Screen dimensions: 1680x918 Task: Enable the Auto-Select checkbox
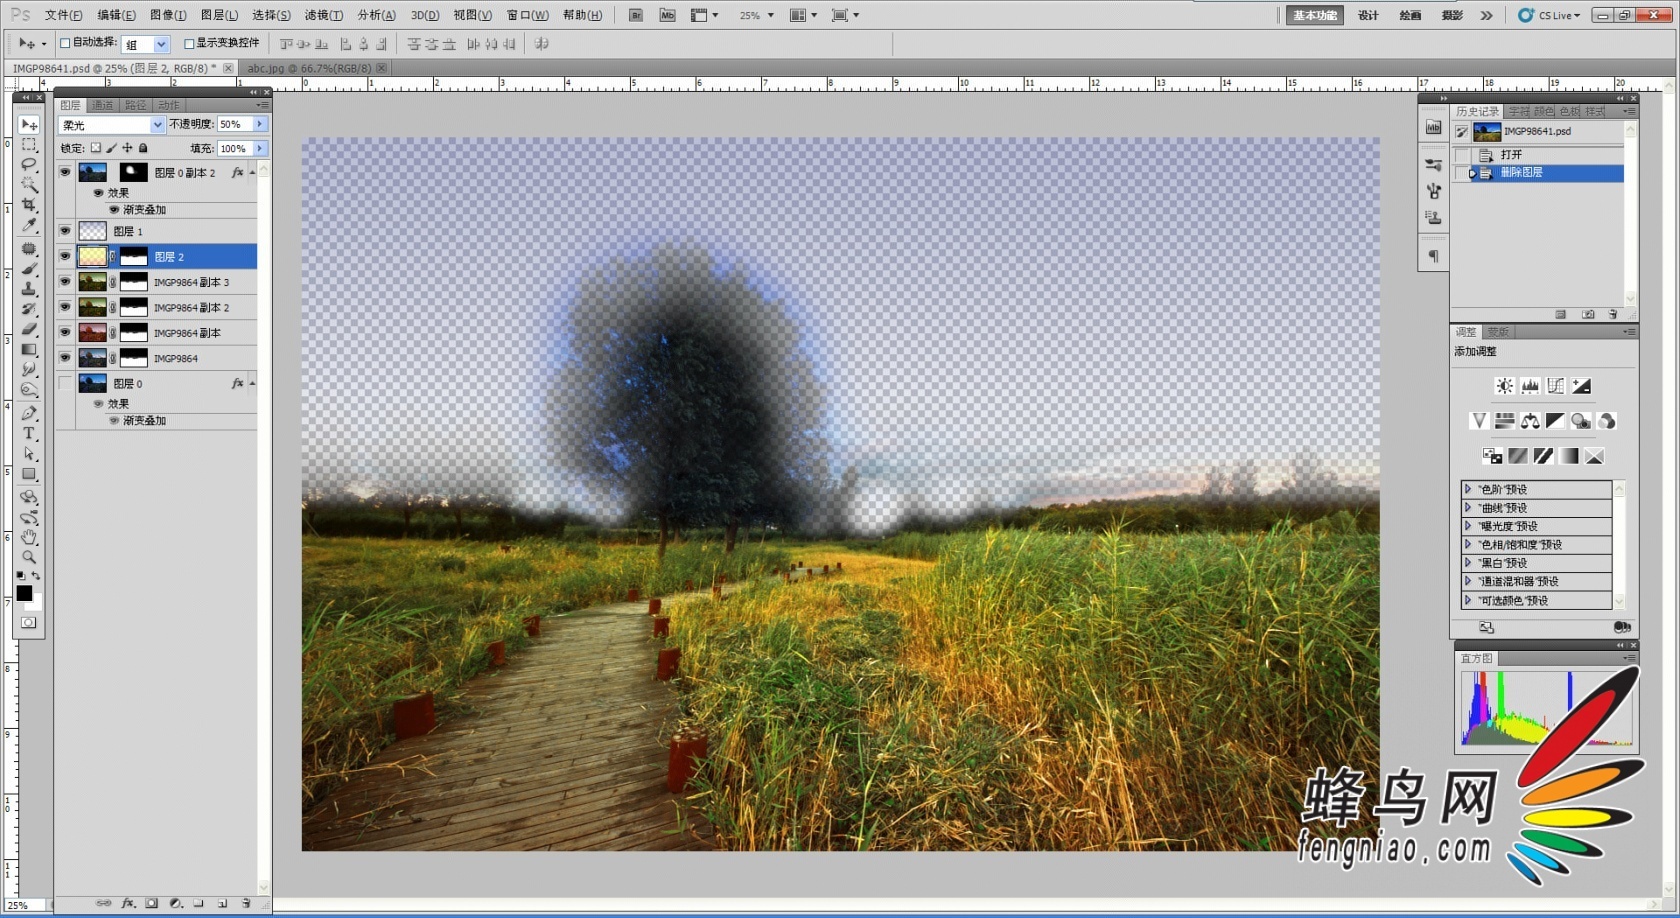pyautogui.click(x=65, y=43)
